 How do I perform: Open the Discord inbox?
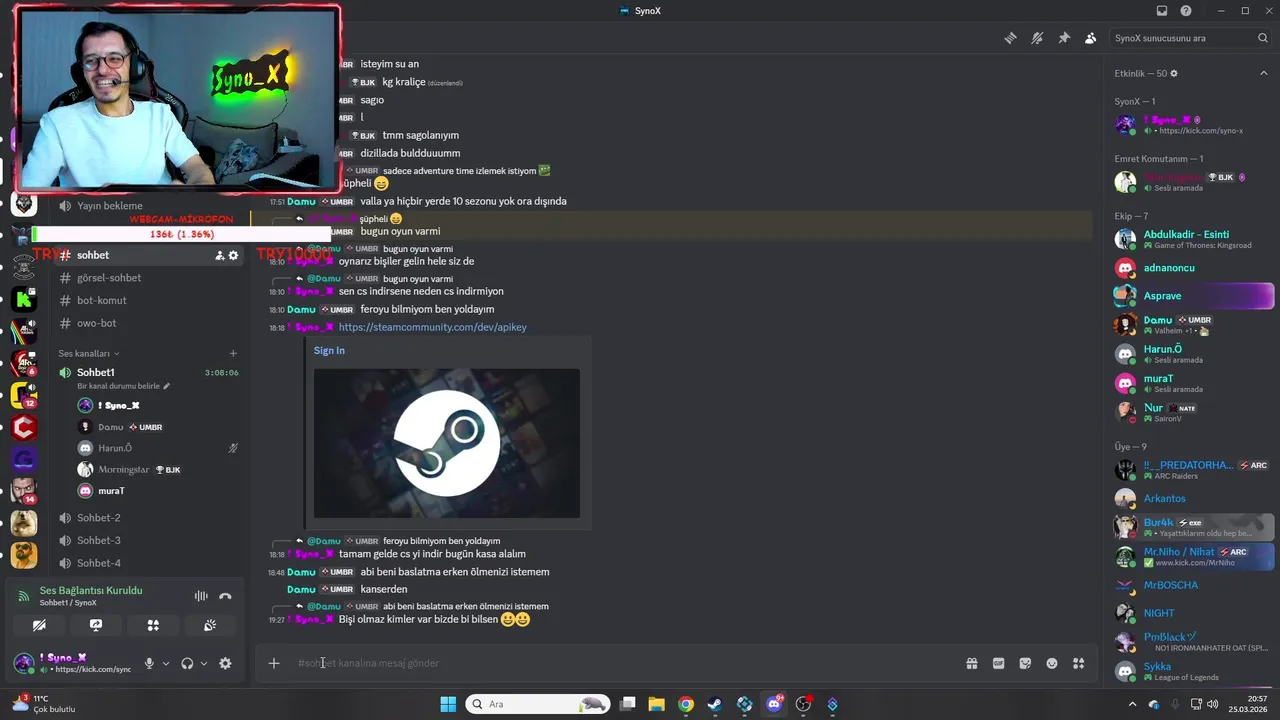1162,11
